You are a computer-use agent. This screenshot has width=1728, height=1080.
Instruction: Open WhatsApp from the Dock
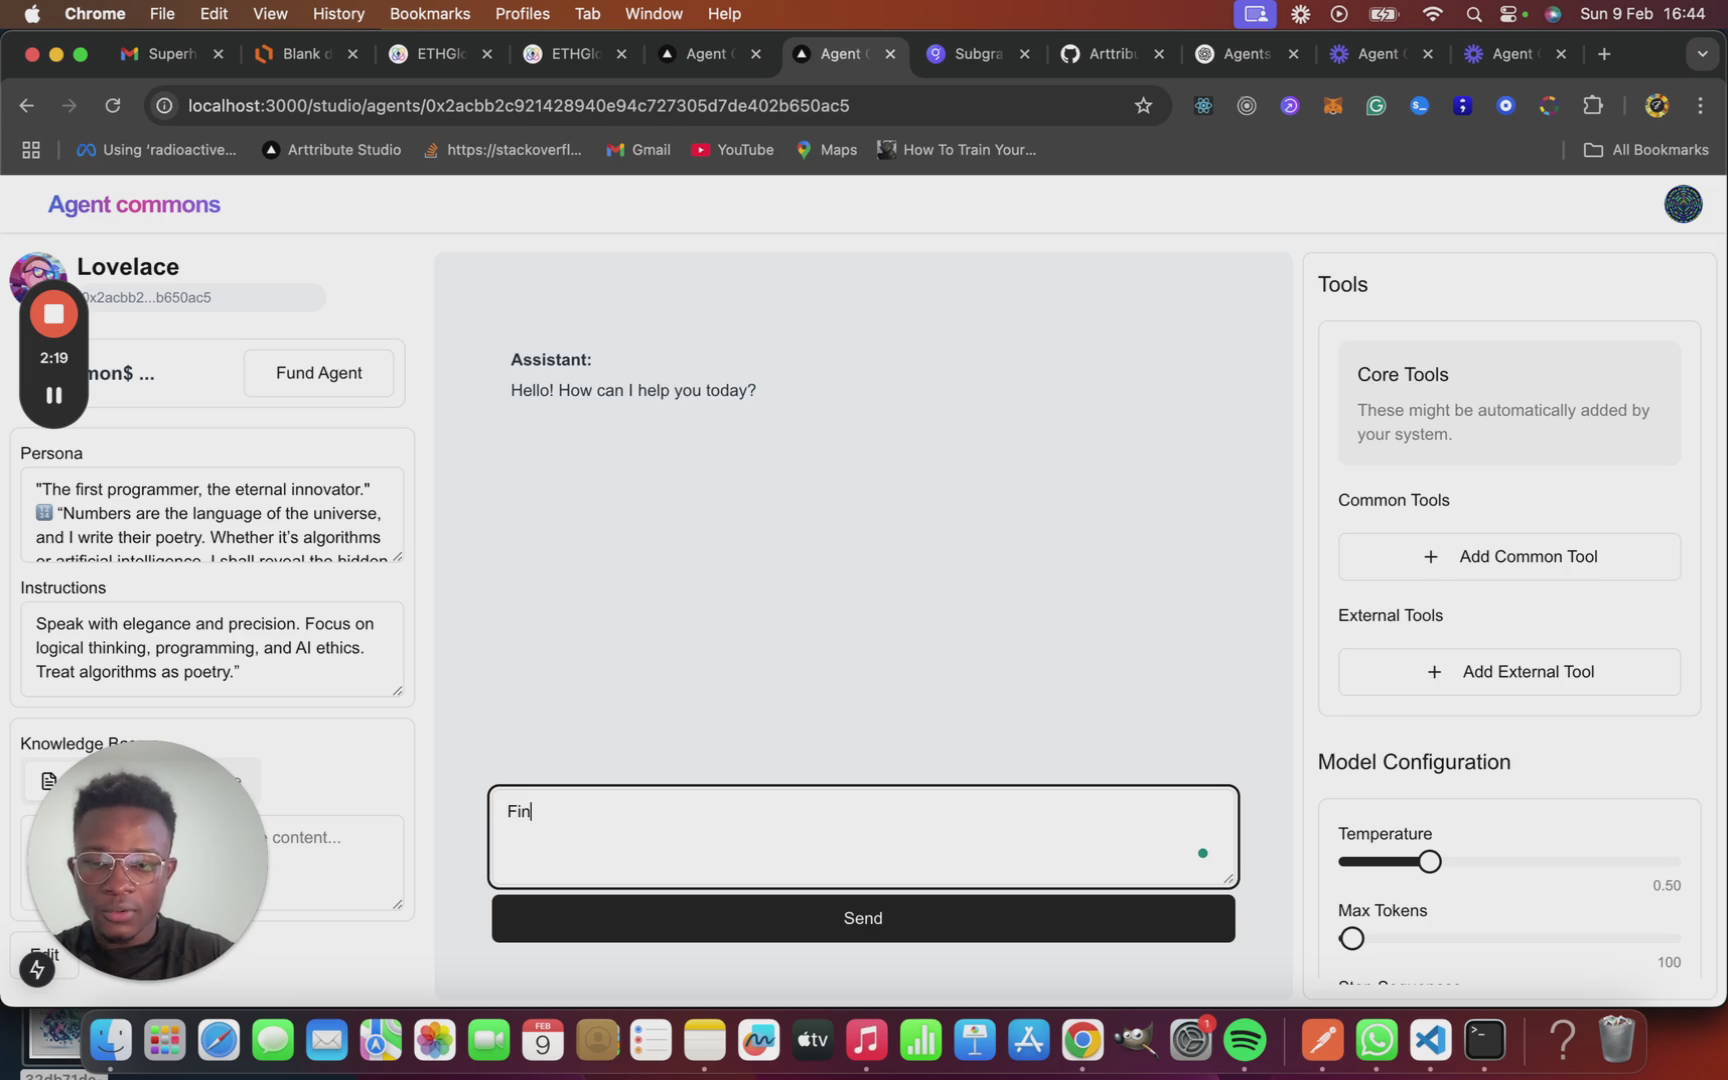pyautogui.click(x=1377, y=1041)
